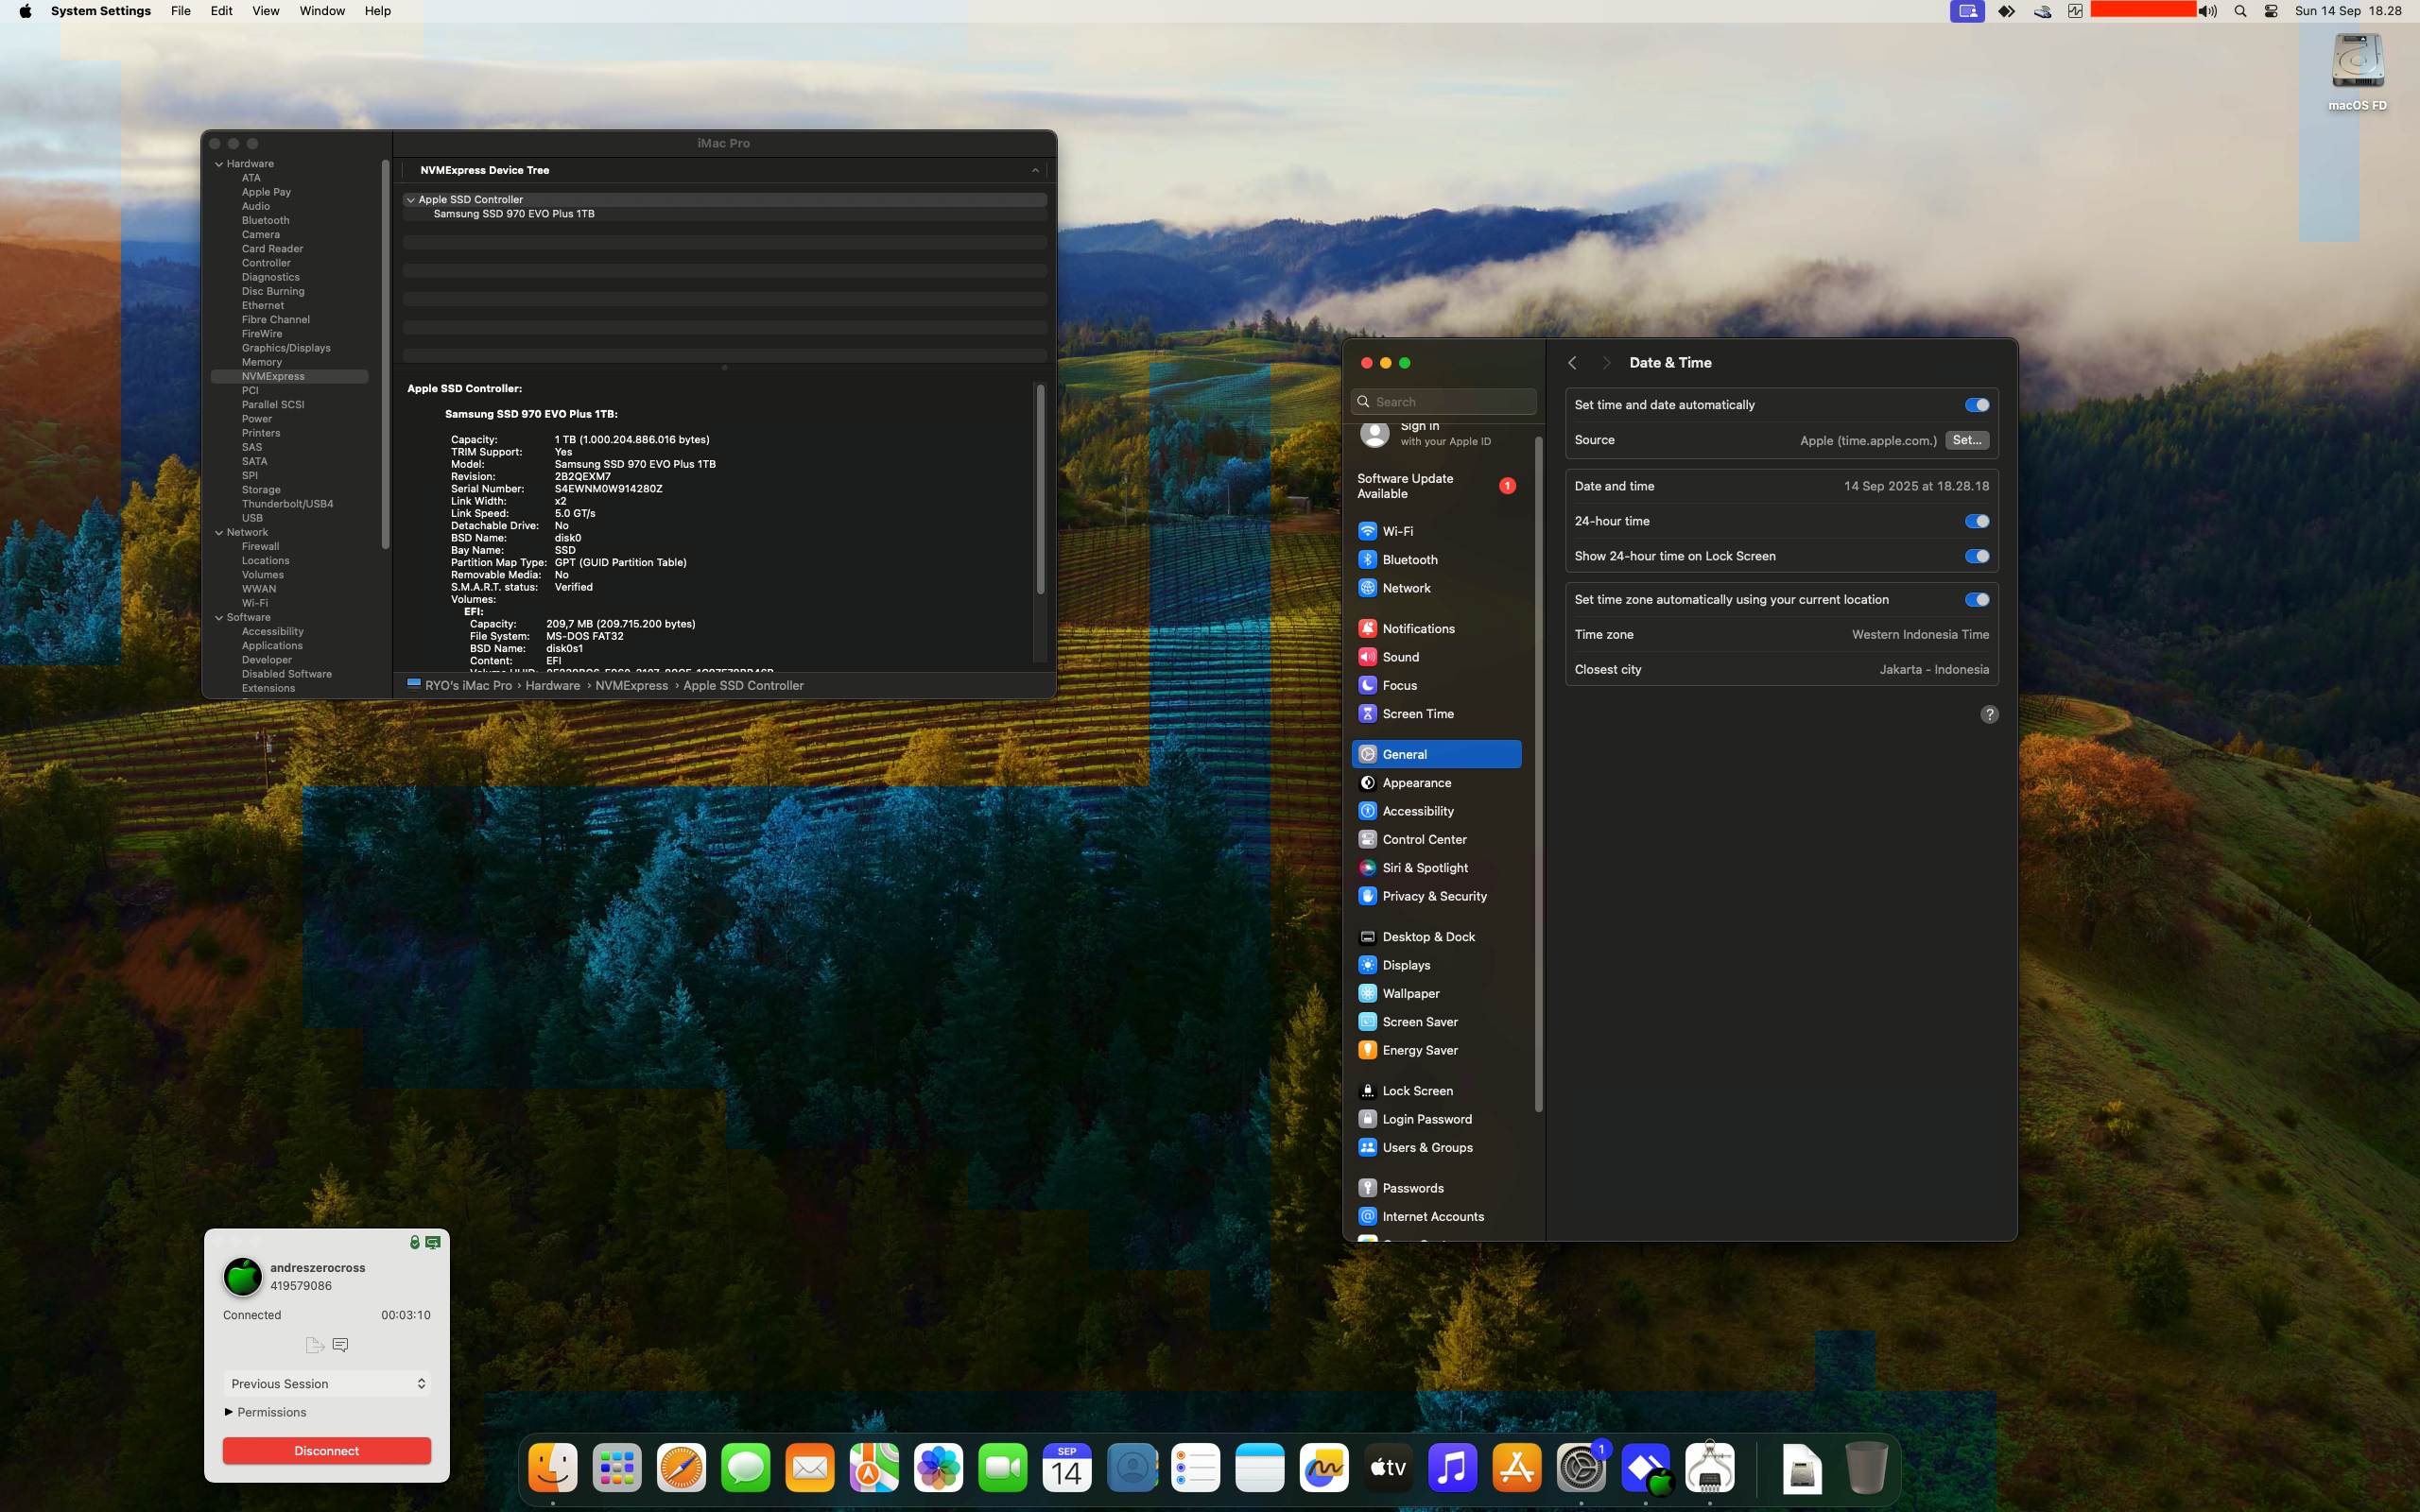Toggle the automatic time zone location switch
This screenshot has height=1512, width=2420.
(x=1976, y=600)
